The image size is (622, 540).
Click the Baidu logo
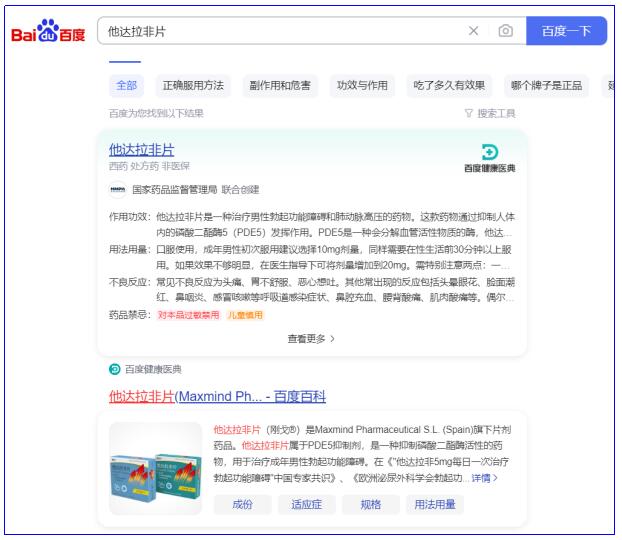point(48,31)
